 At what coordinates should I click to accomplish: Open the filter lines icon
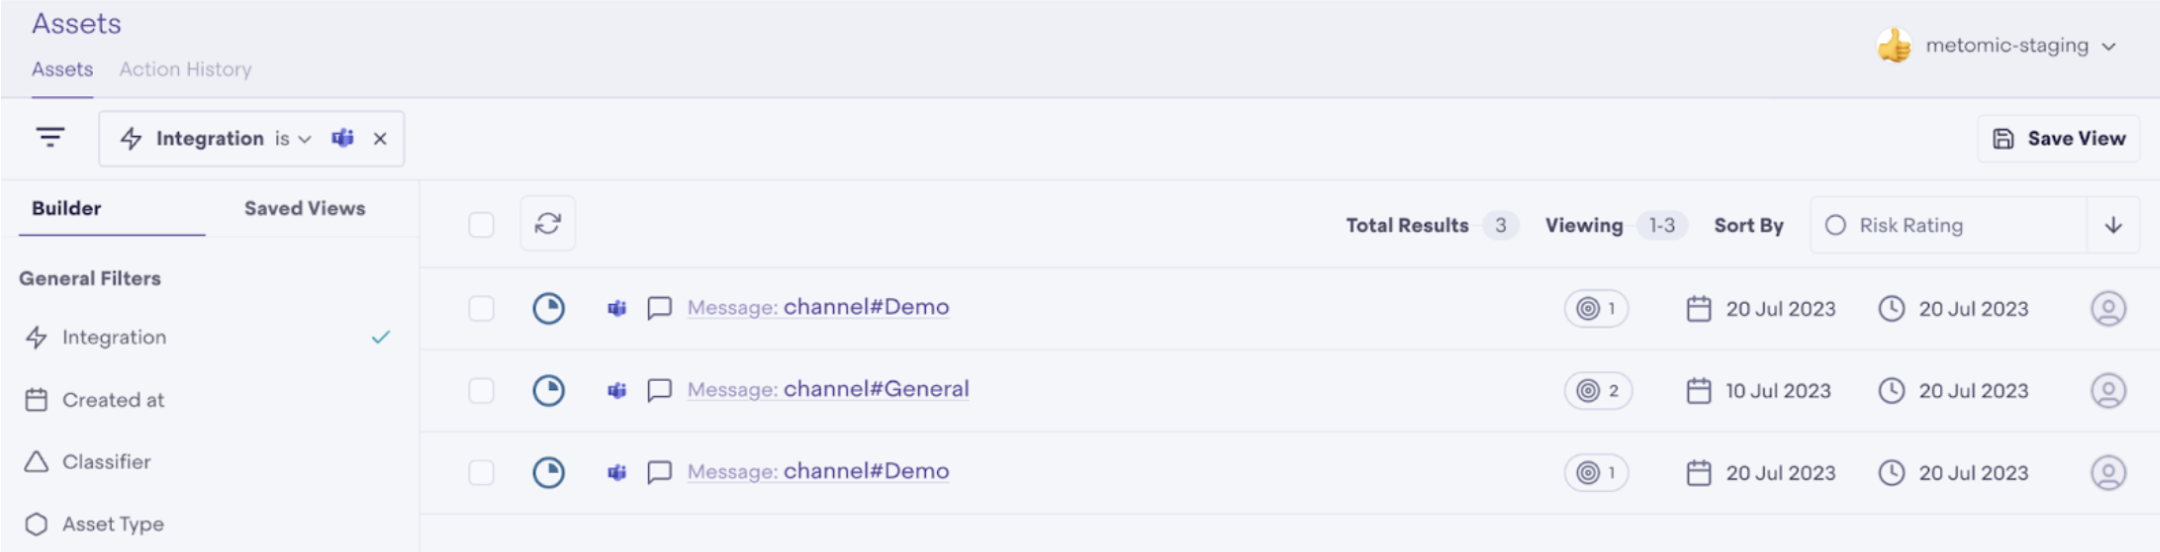[x=50, y=138]
